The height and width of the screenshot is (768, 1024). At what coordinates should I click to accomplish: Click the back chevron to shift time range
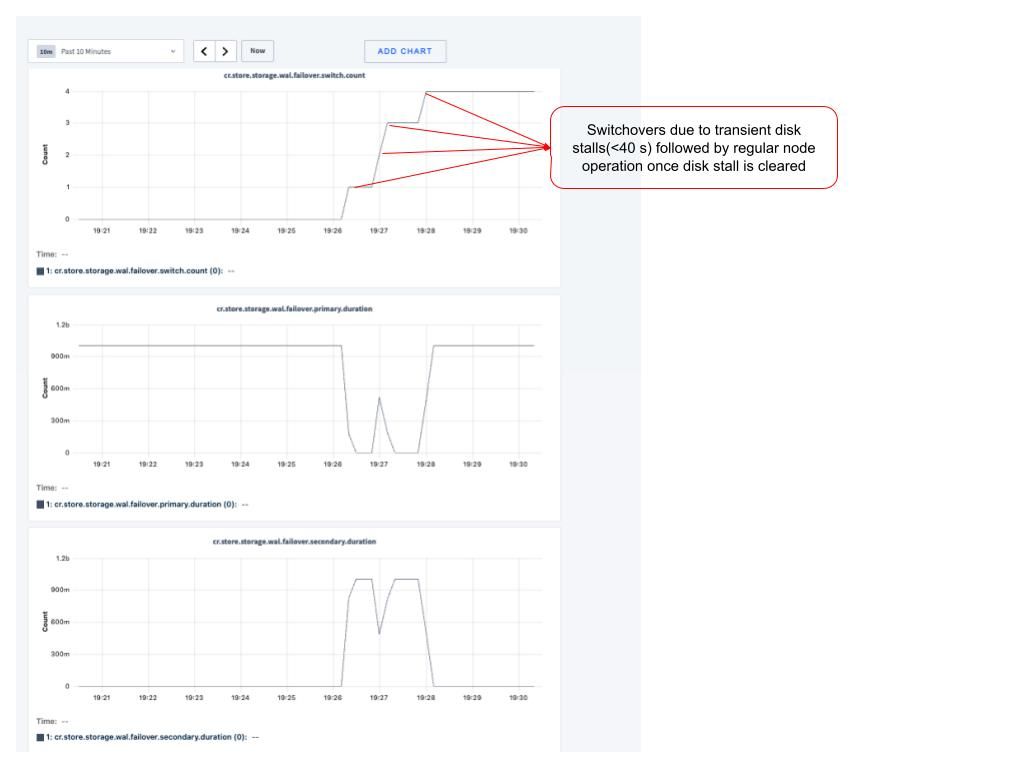pyautogui.click(x=205, y=51)
